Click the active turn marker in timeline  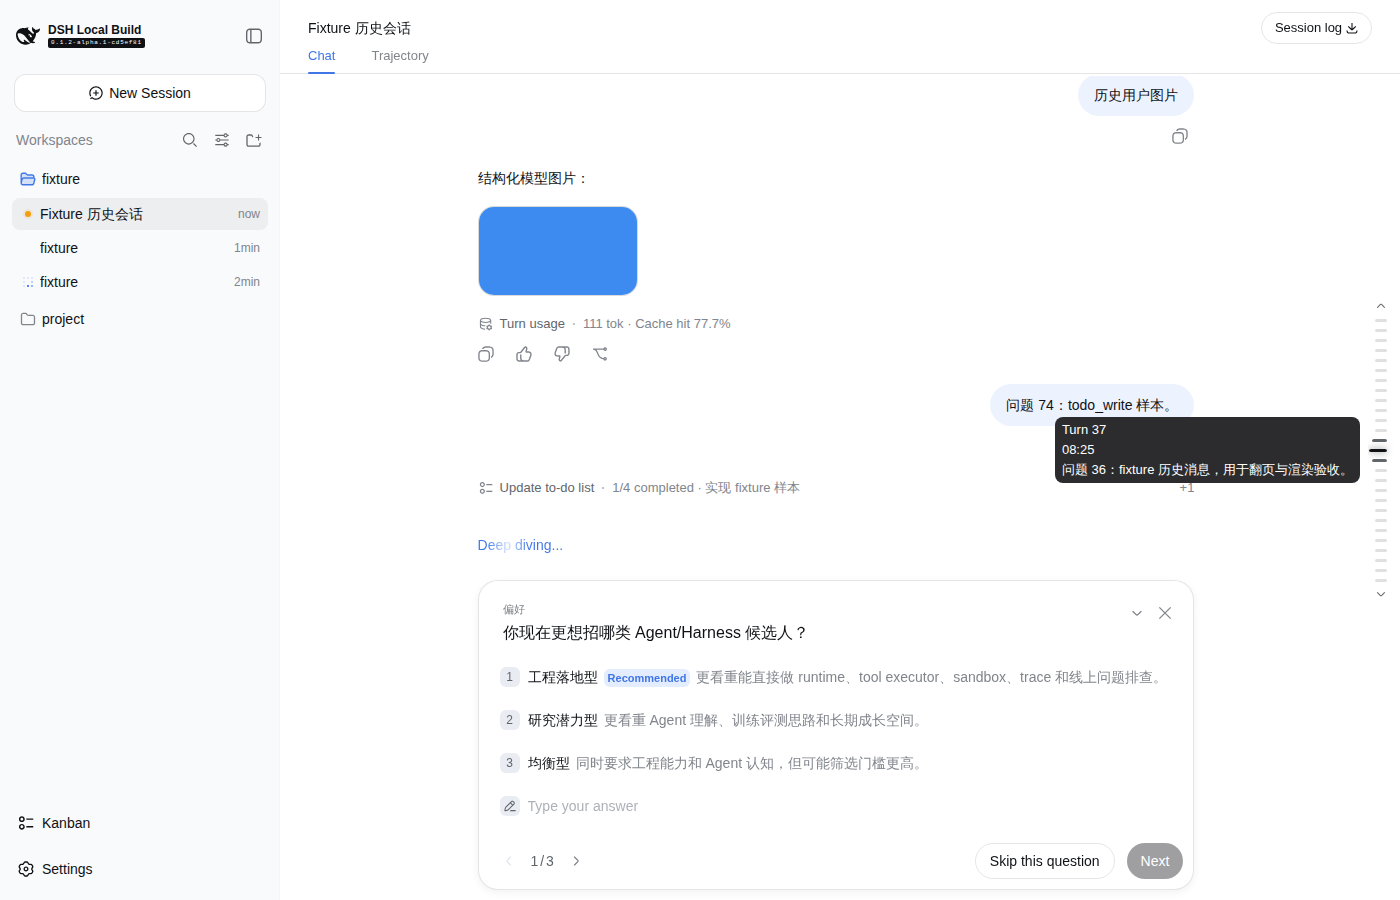1378,450
